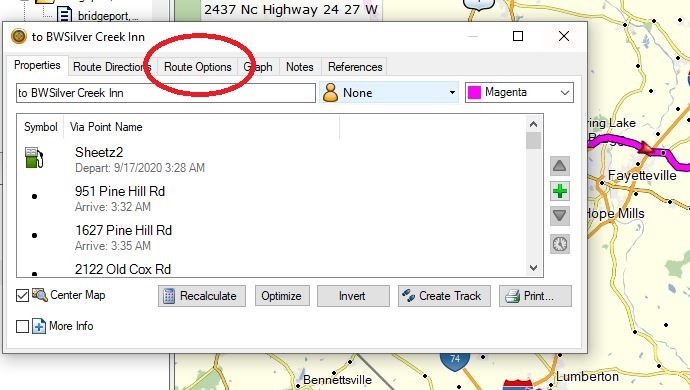Click the magenta color swatch square
The width and height of the screenshot is (690, 390).
tap(474, 93)
